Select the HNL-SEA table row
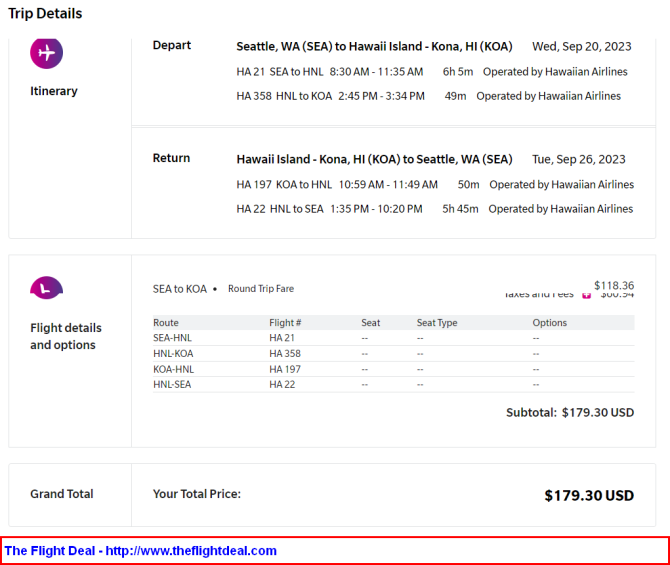Screen dimensions: 670x565 (393, 384)
